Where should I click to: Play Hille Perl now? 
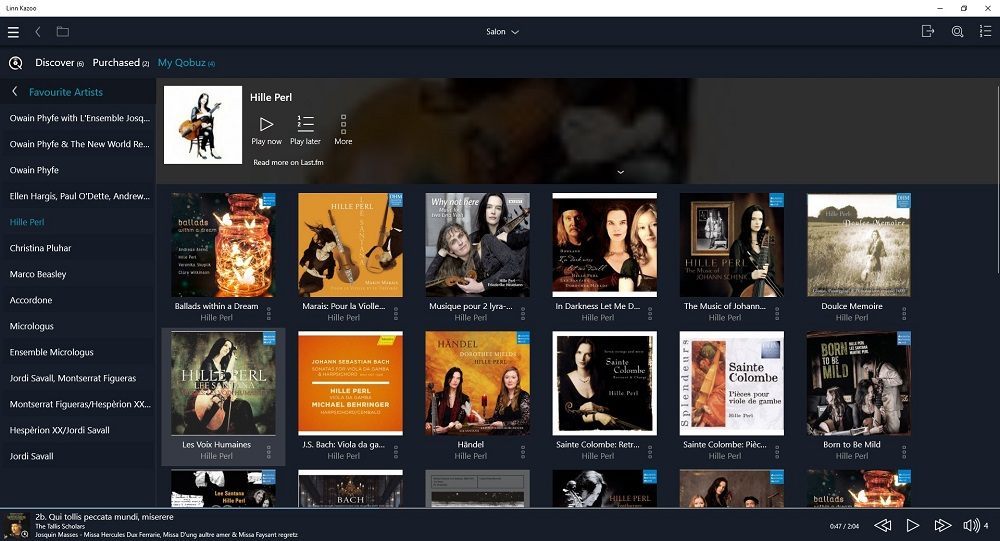coord(267,130)
